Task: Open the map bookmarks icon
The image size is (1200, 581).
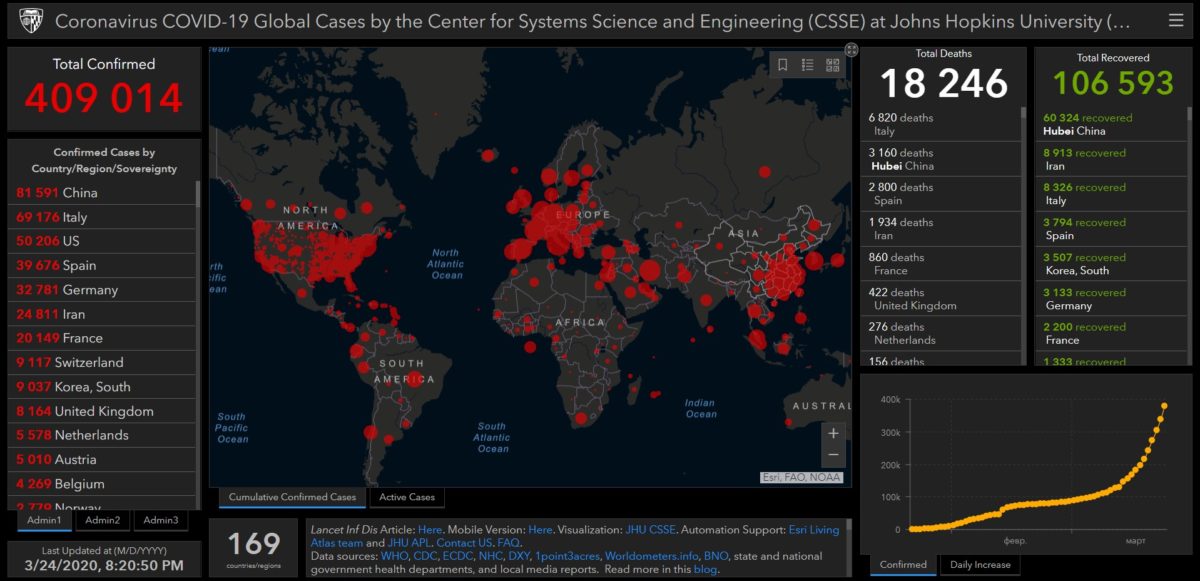Action: pos(783,65)
